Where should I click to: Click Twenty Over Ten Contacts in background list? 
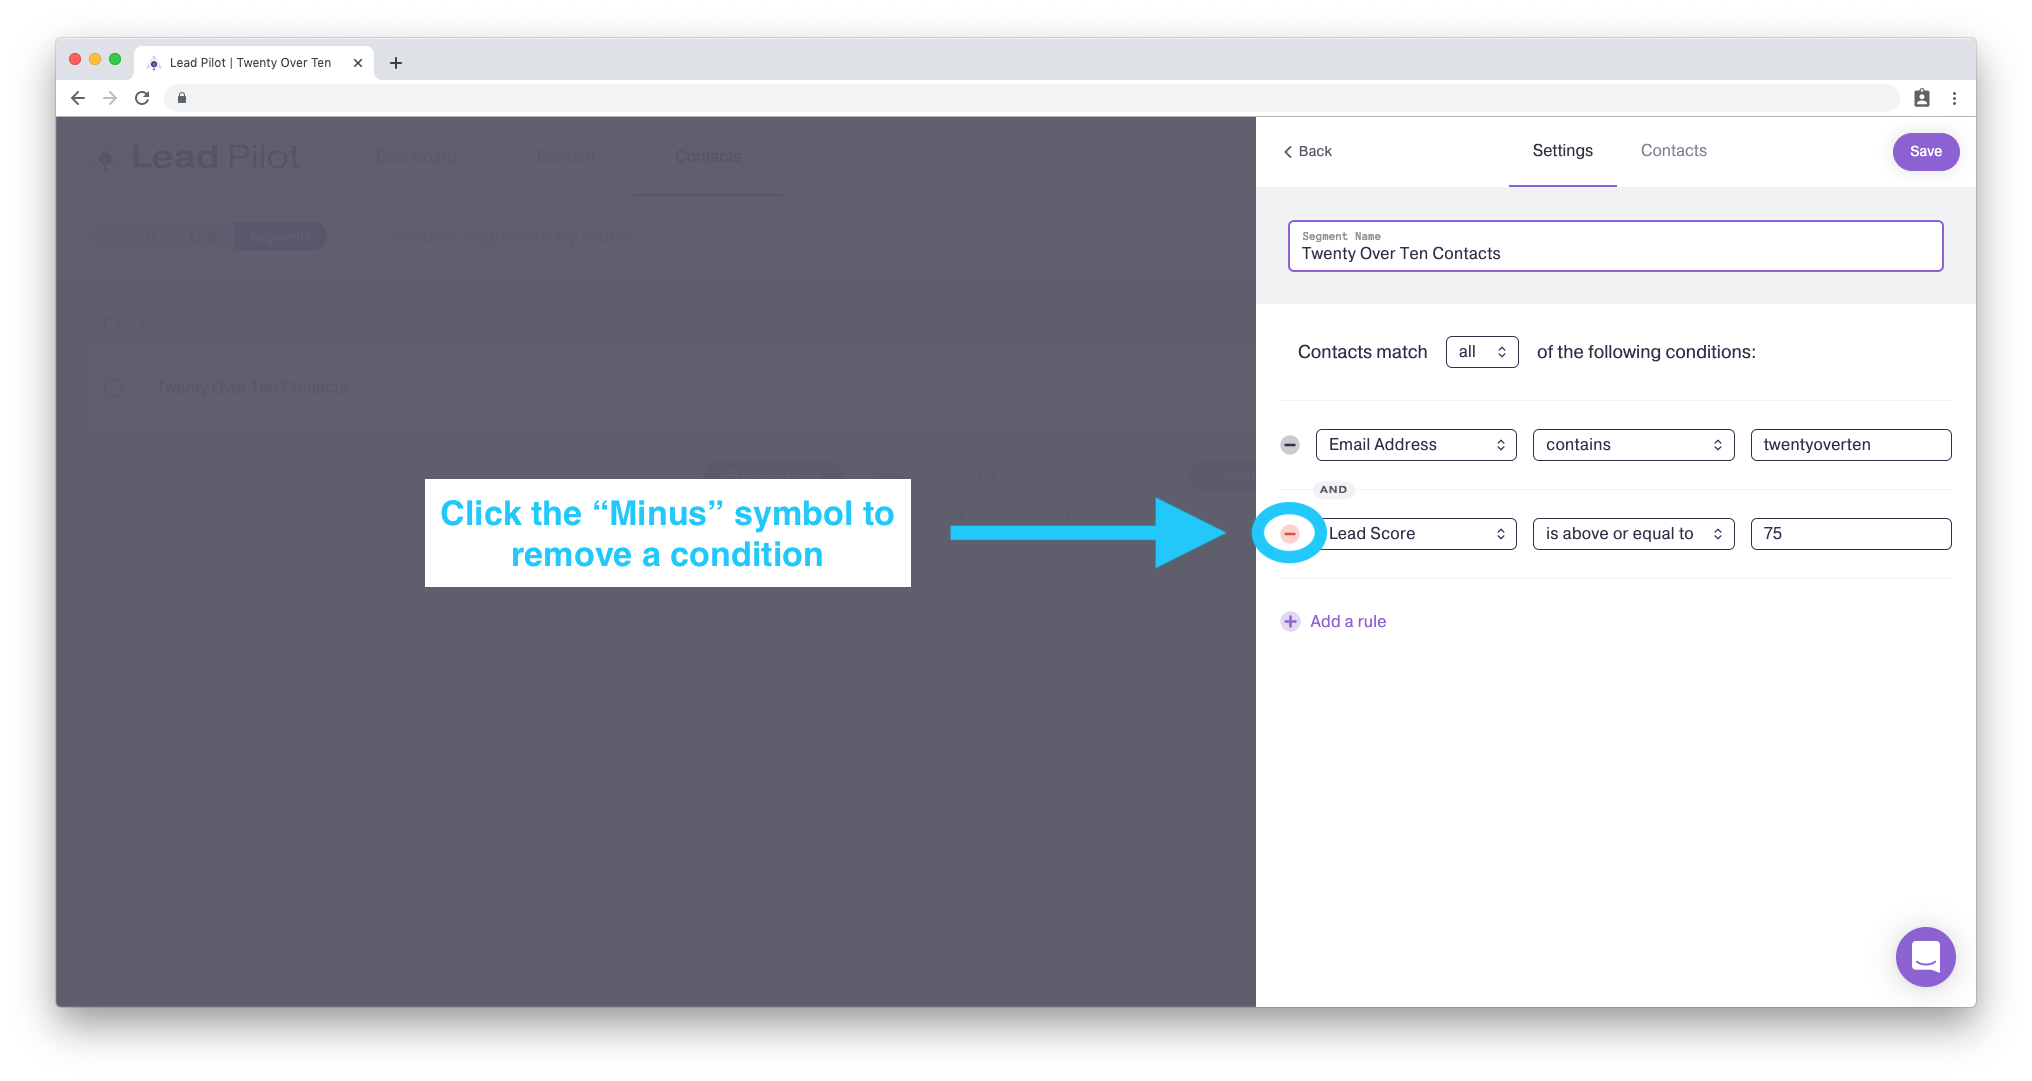click(x=251, y=388)
